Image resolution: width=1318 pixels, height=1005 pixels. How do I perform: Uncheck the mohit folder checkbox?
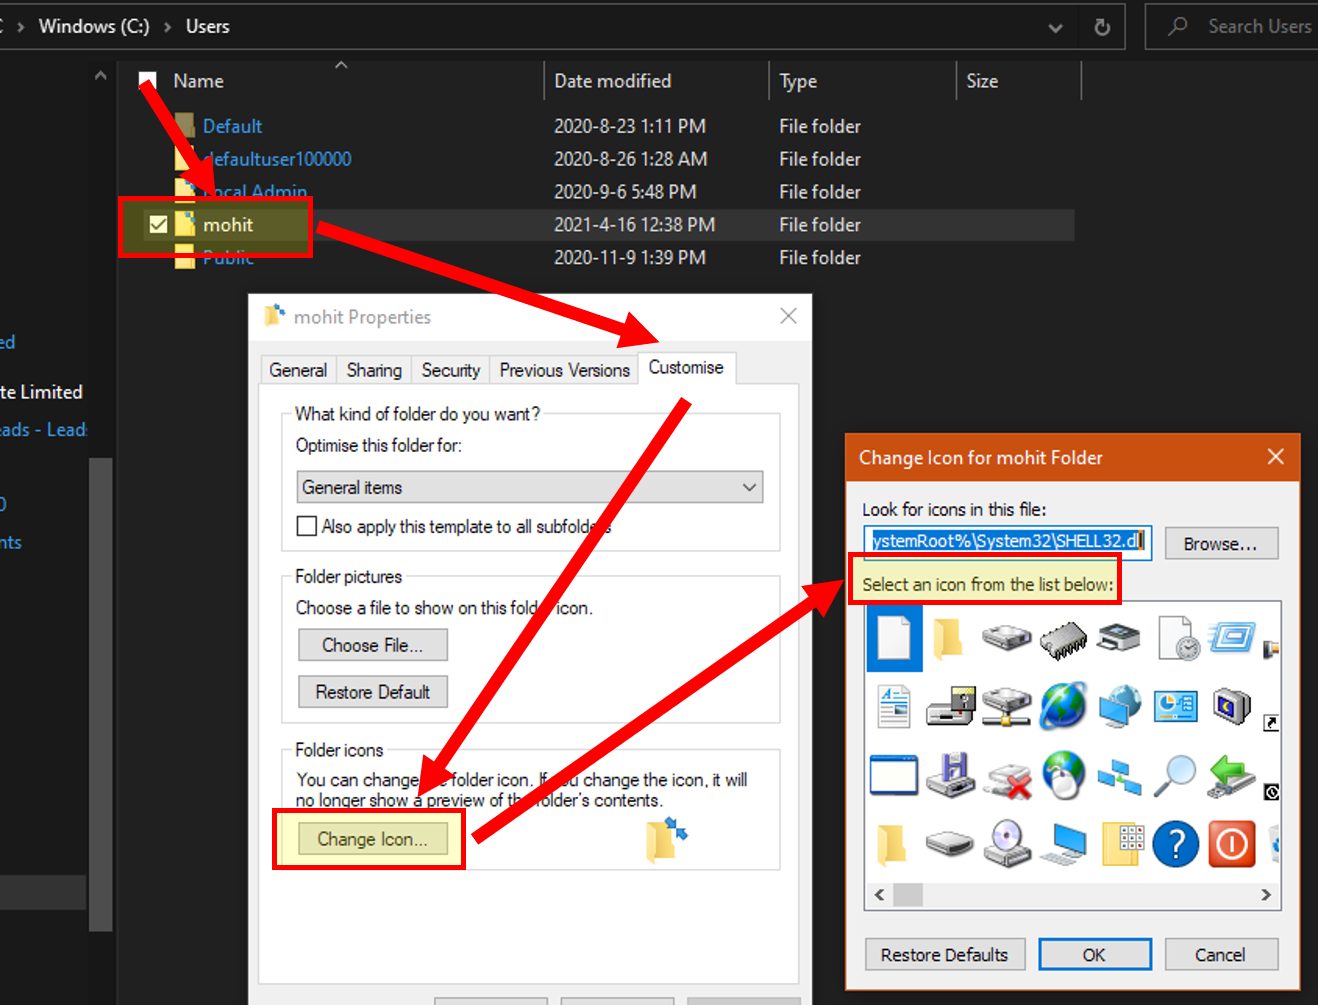coord(158,224)
